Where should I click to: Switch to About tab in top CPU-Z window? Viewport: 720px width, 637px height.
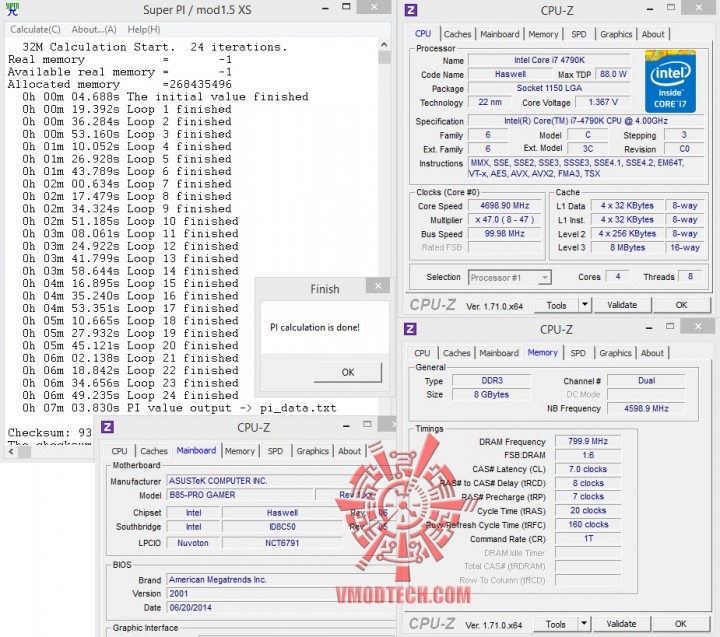(653, 34)
